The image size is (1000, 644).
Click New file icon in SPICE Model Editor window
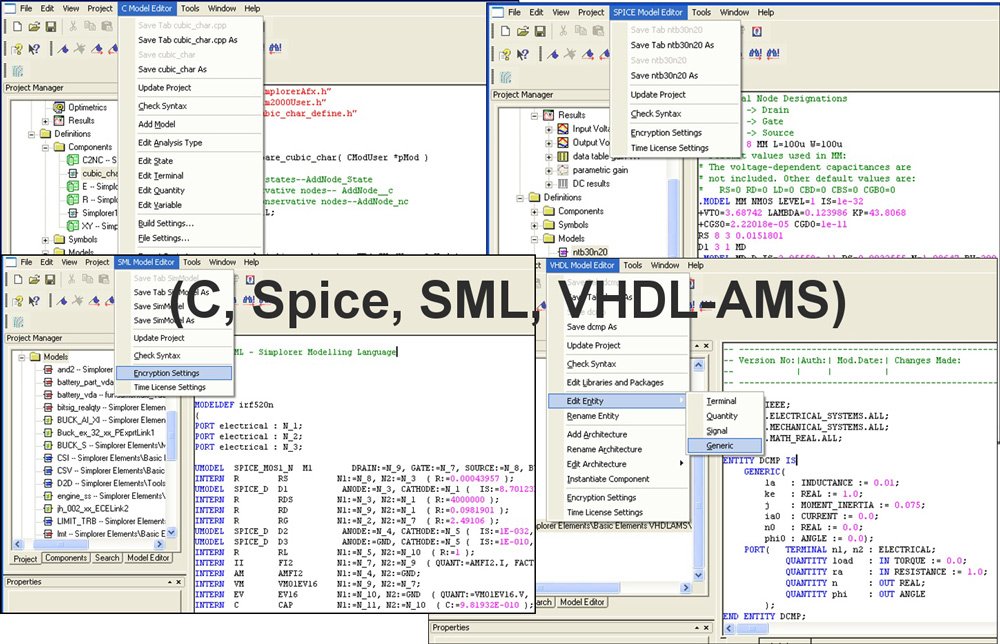click(x=505, y=31)
